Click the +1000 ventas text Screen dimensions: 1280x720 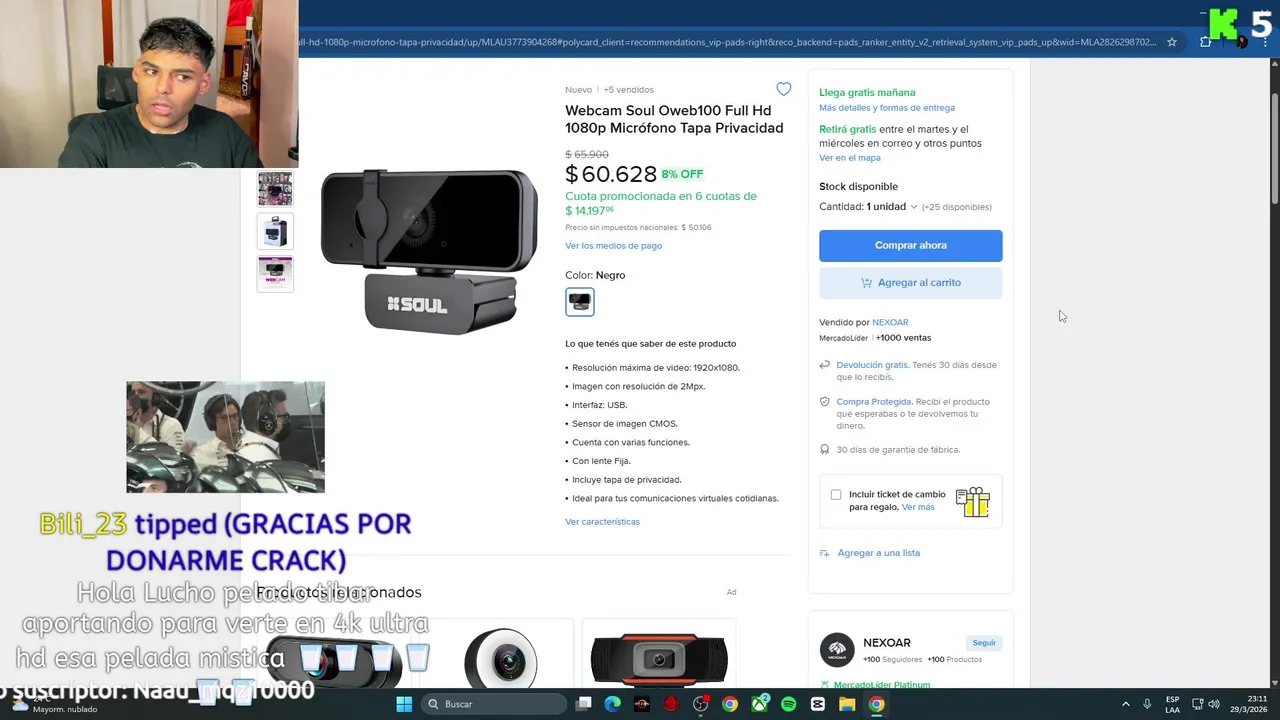tap(903, 338)
